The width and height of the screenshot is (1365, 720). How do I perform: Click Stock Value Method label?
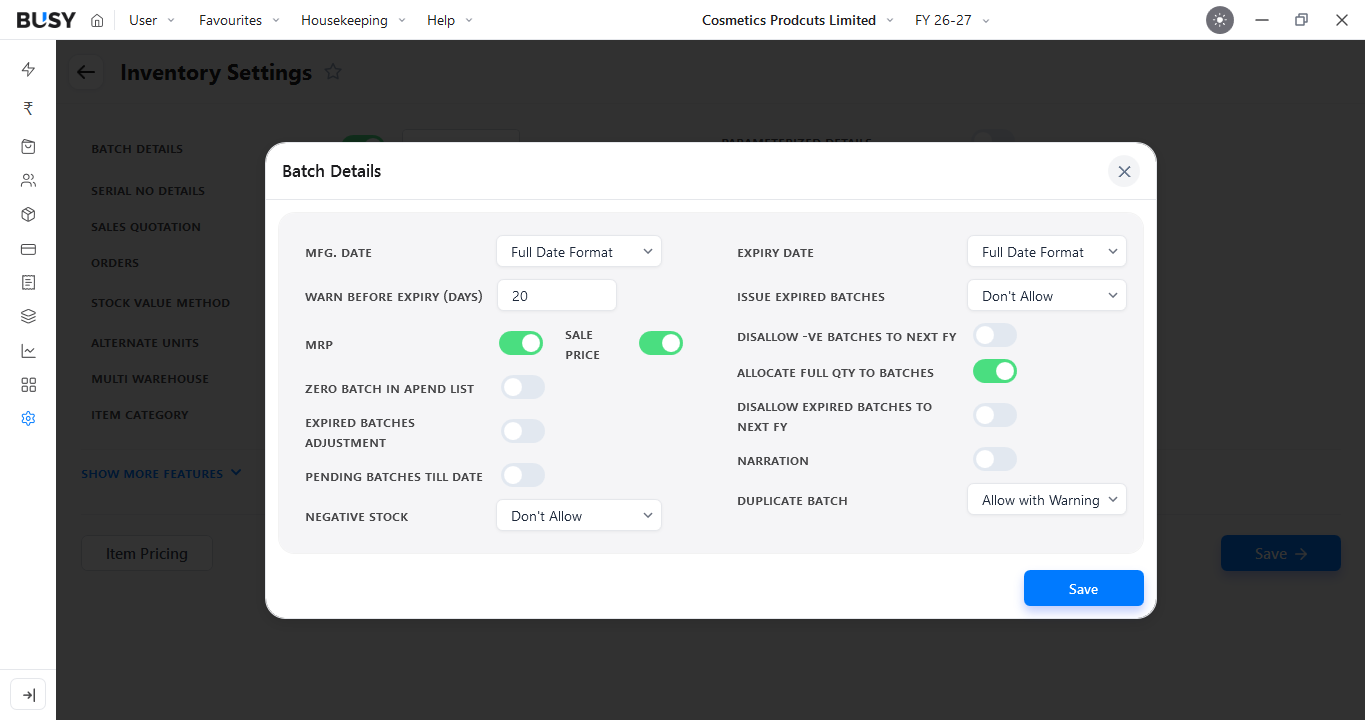(x=161, y=303)
